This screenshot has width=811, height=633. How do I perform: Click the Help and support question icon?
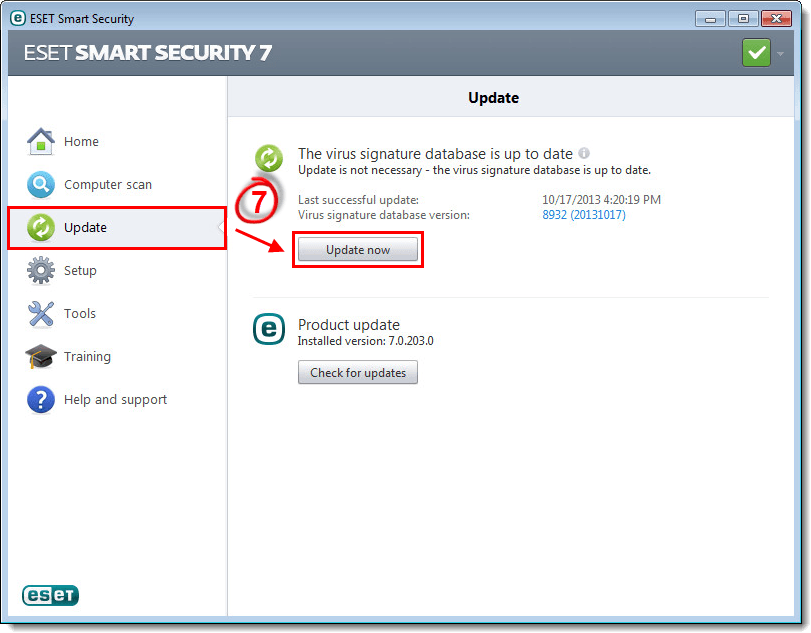(x=41, y=400)
